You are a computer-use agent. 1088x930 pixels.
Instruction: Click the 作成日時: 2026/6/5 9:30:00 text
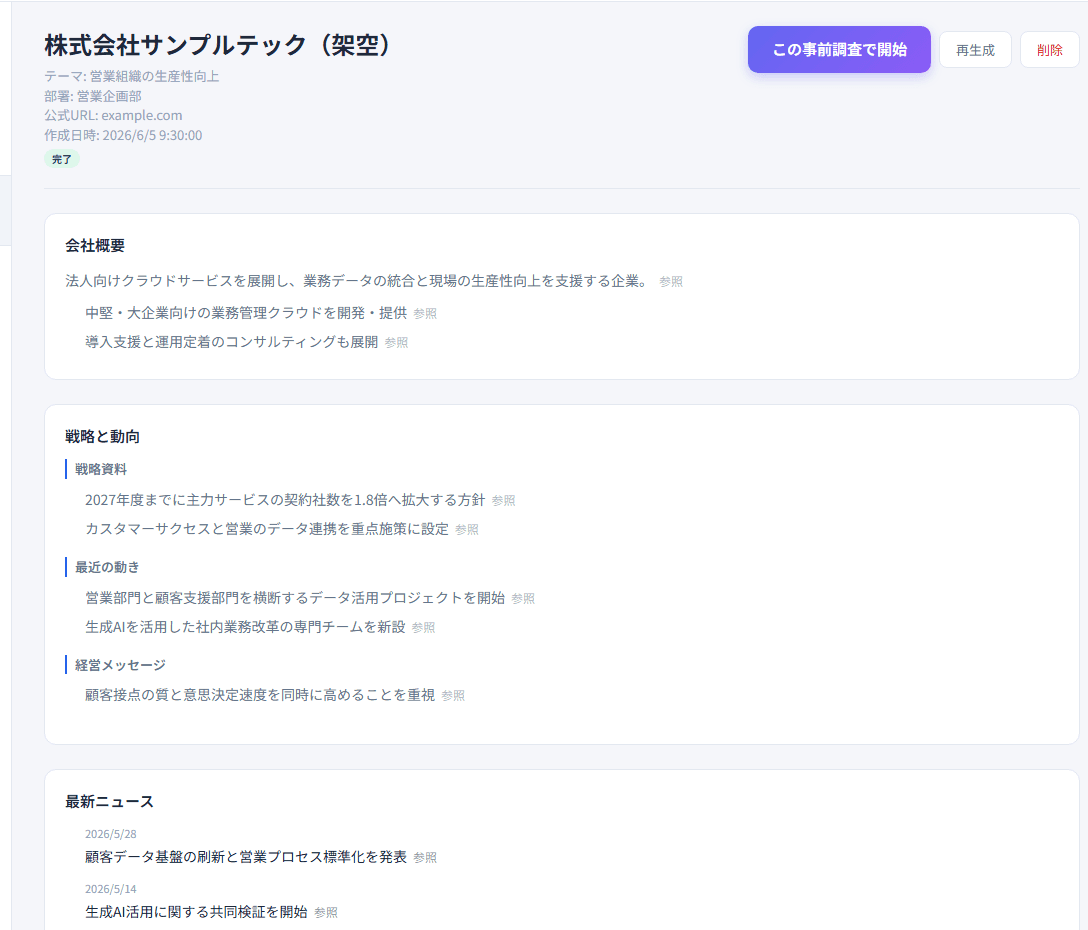[124, 135]
